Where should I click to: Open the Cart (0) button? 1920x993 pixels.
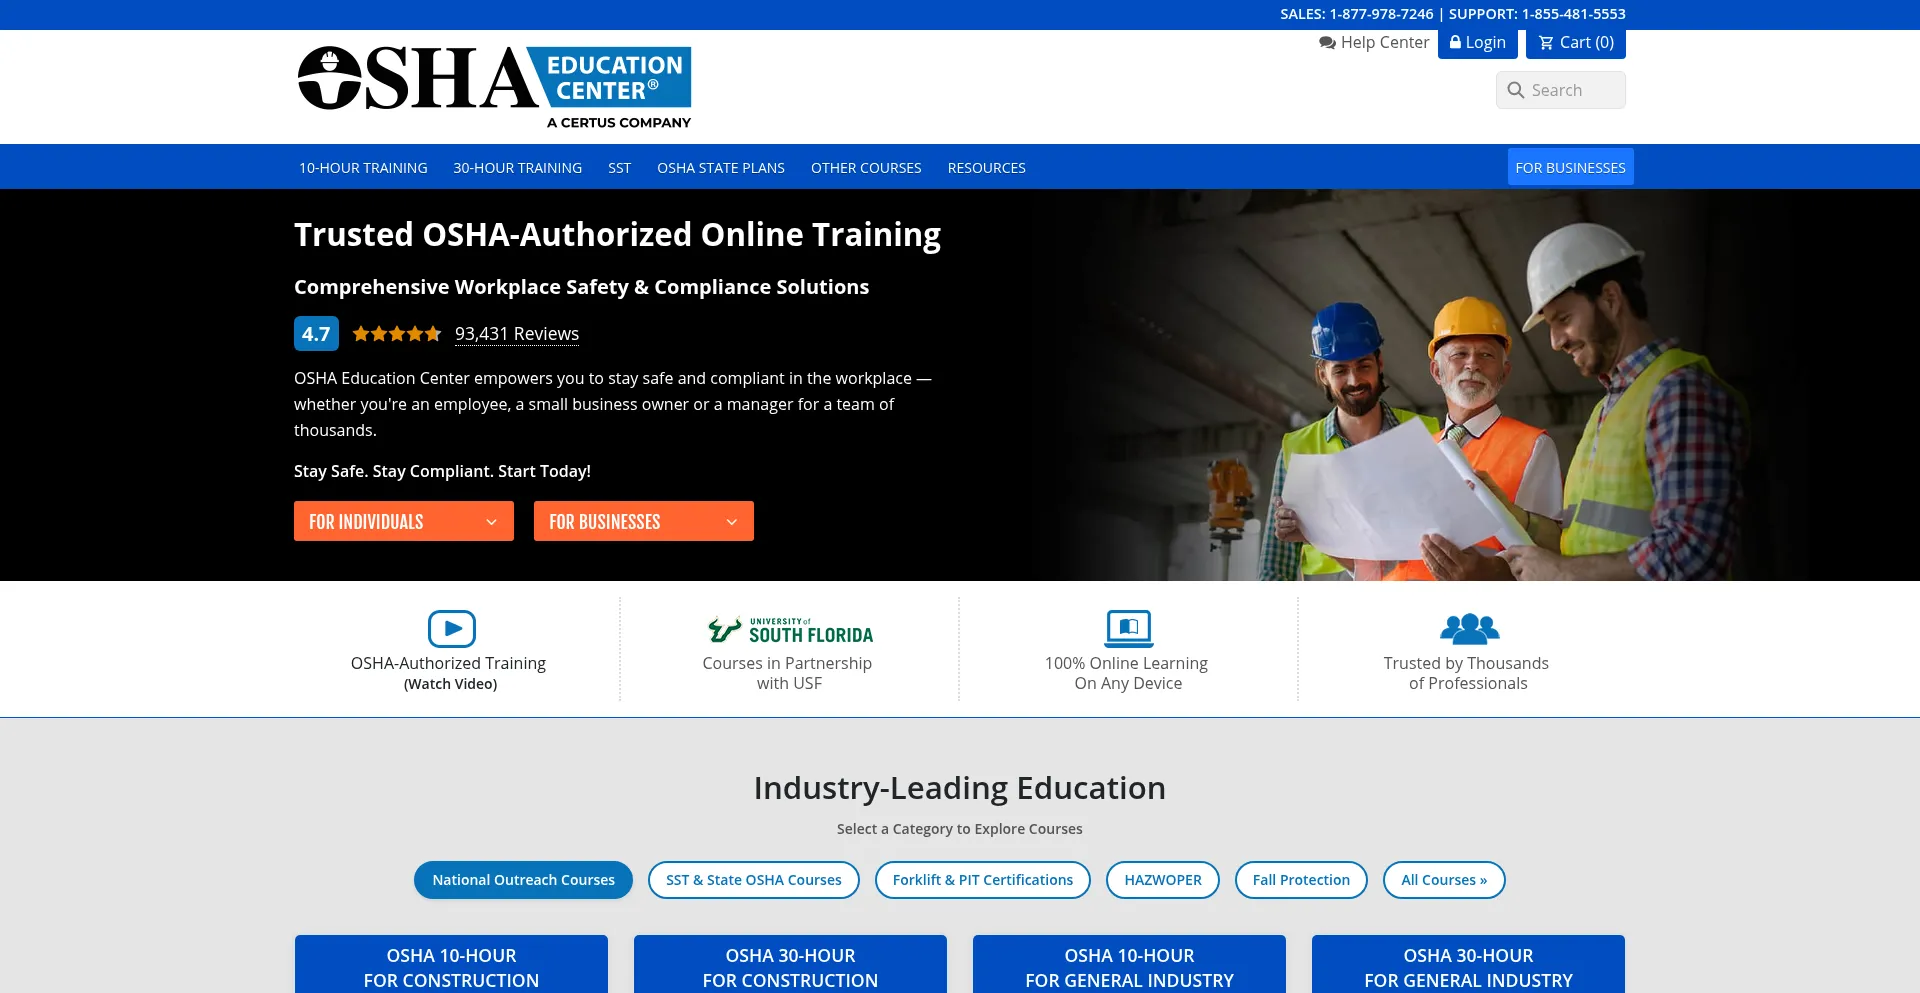[1576, 43]
